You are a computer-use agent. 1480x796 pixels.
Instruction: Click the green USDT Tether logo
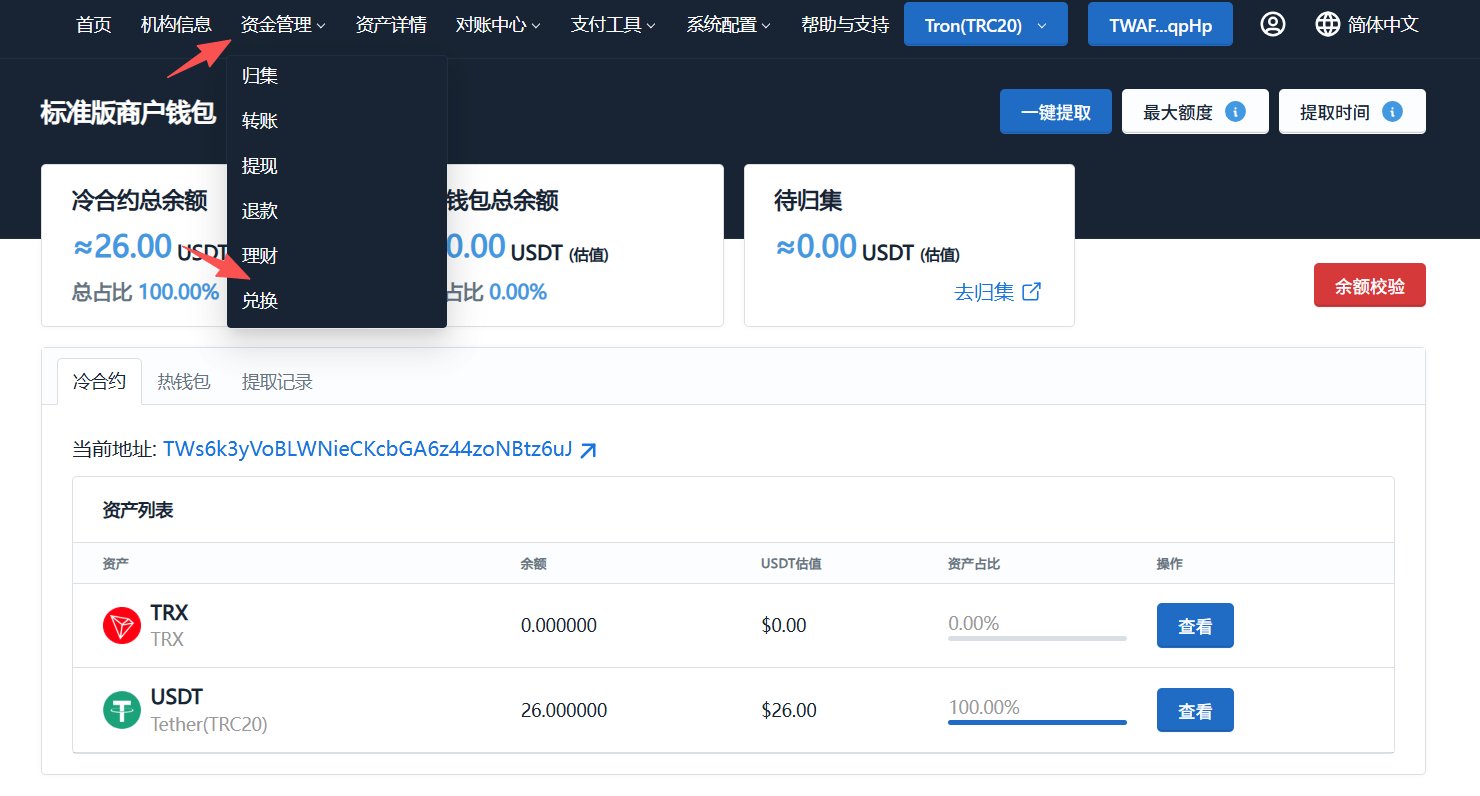pyautogui.click(x=122, y=710)
